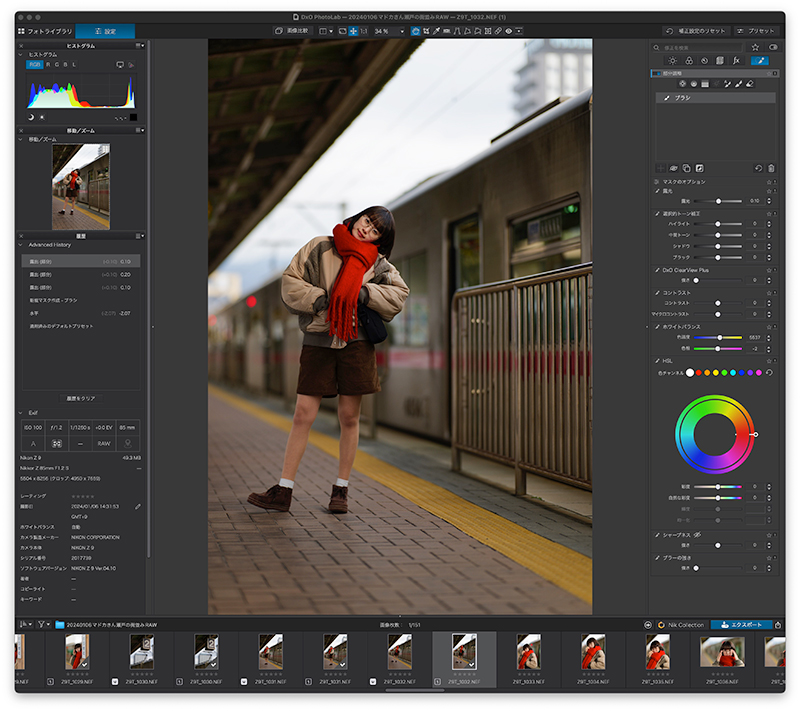Toggle show active corrections only switch
The image size is (800, 711).
(x=773, y=47)
